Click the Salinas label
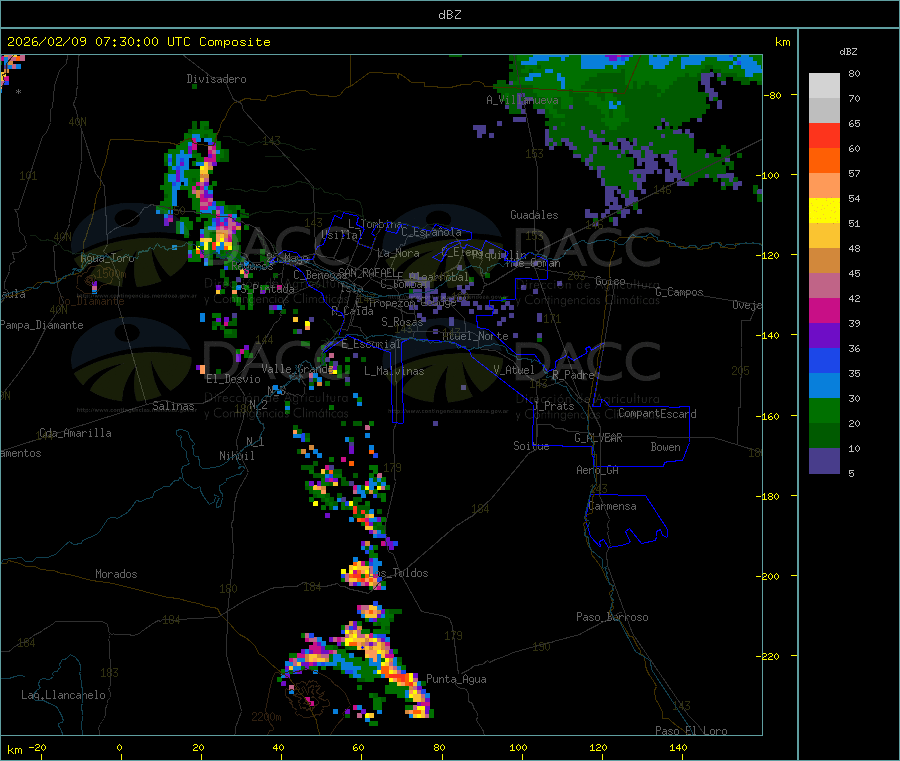This screenshot has height=761, width=900. point(173,406)
